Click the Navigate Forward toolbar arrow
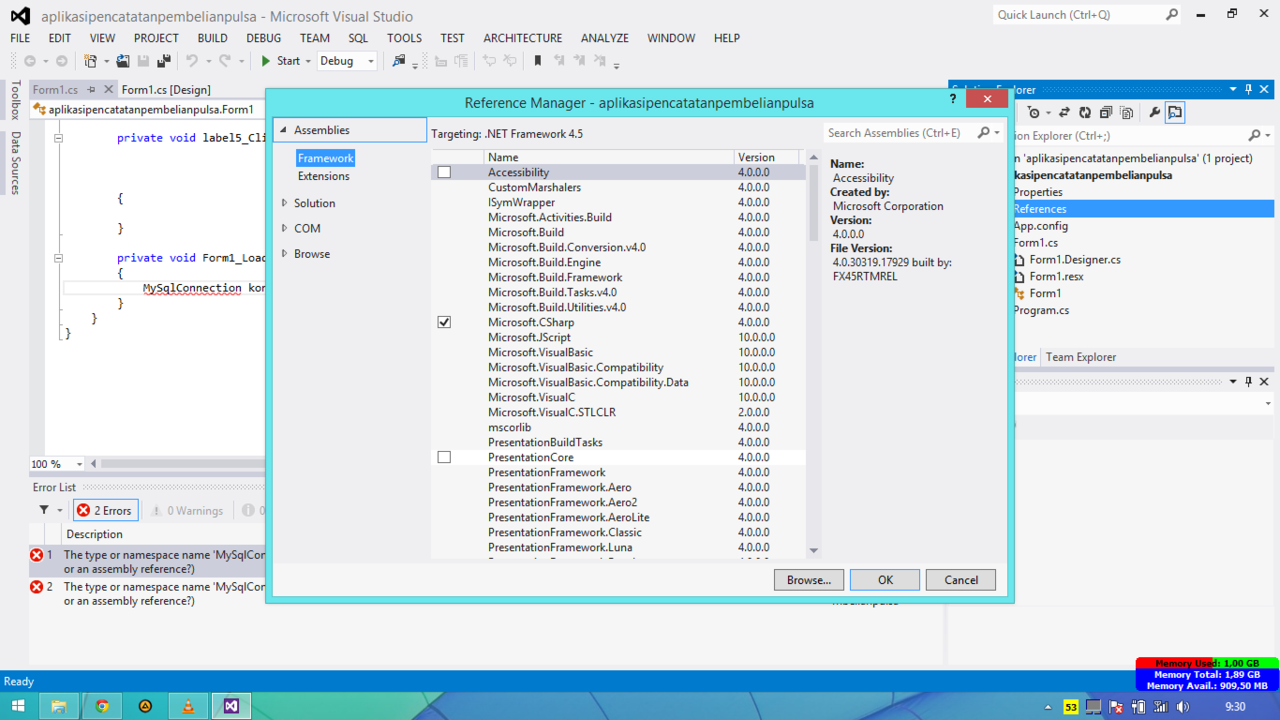The height and width of the screenshot is (720, 1280). (61, 61)
